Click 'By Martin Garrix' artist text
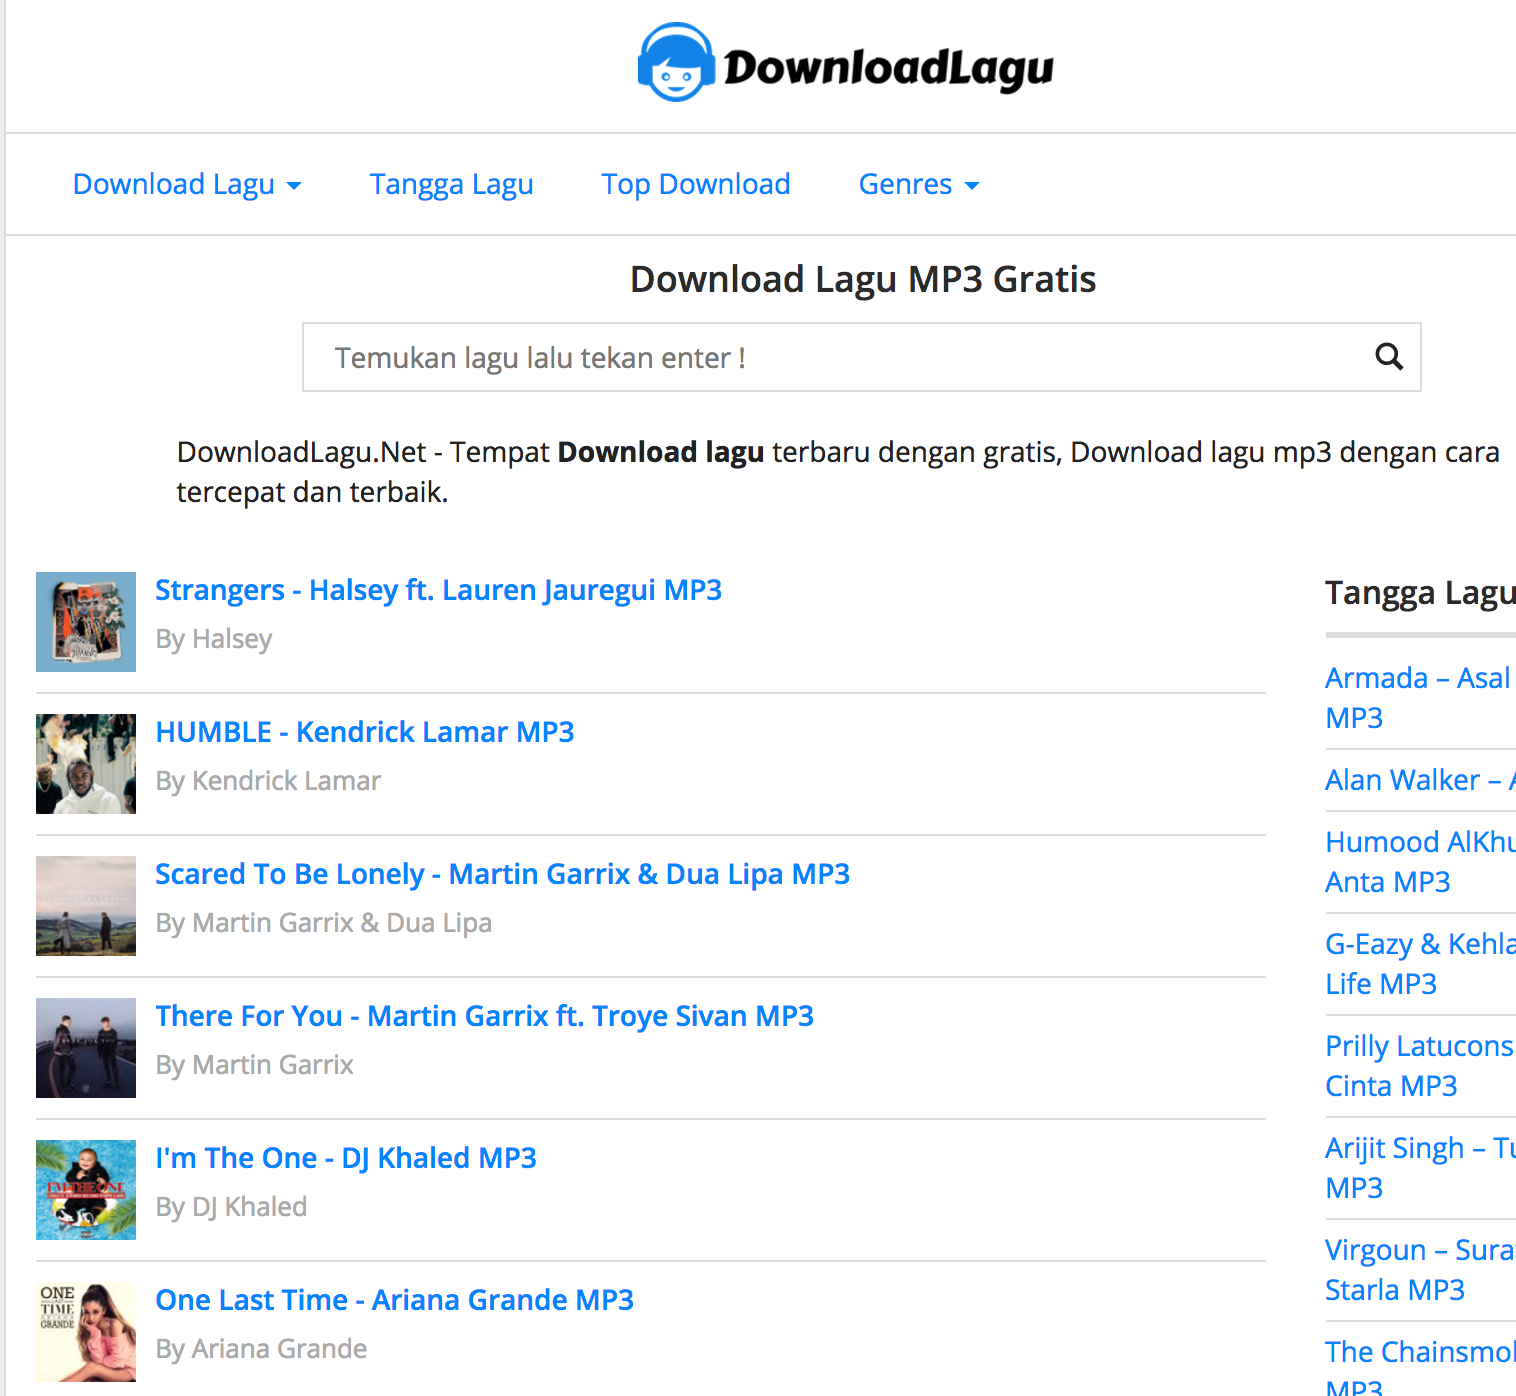The width and height of the screenshot is (1516, 1396). 255,1065
